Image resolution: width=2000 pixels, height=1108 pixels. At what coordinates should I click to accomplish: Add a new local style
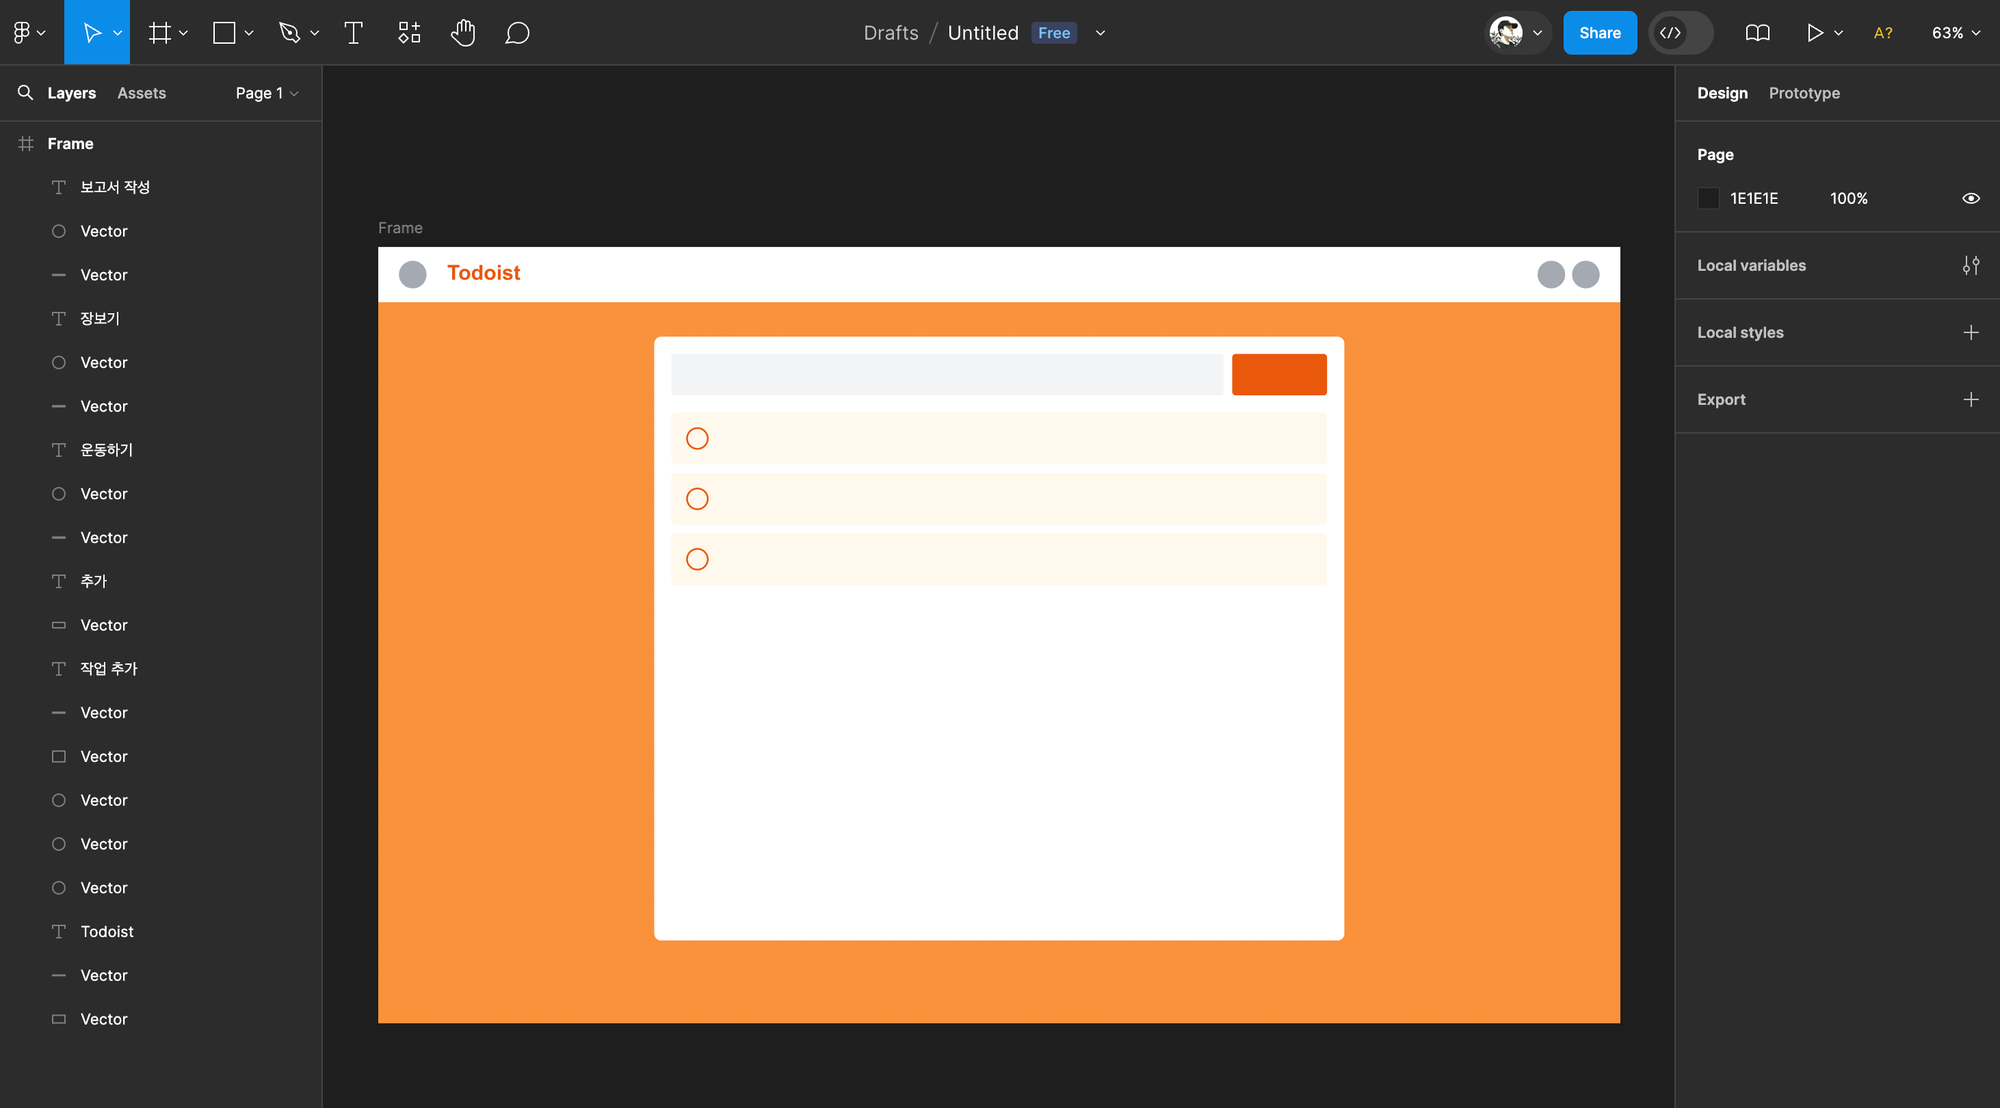[x=1971, y=332]
